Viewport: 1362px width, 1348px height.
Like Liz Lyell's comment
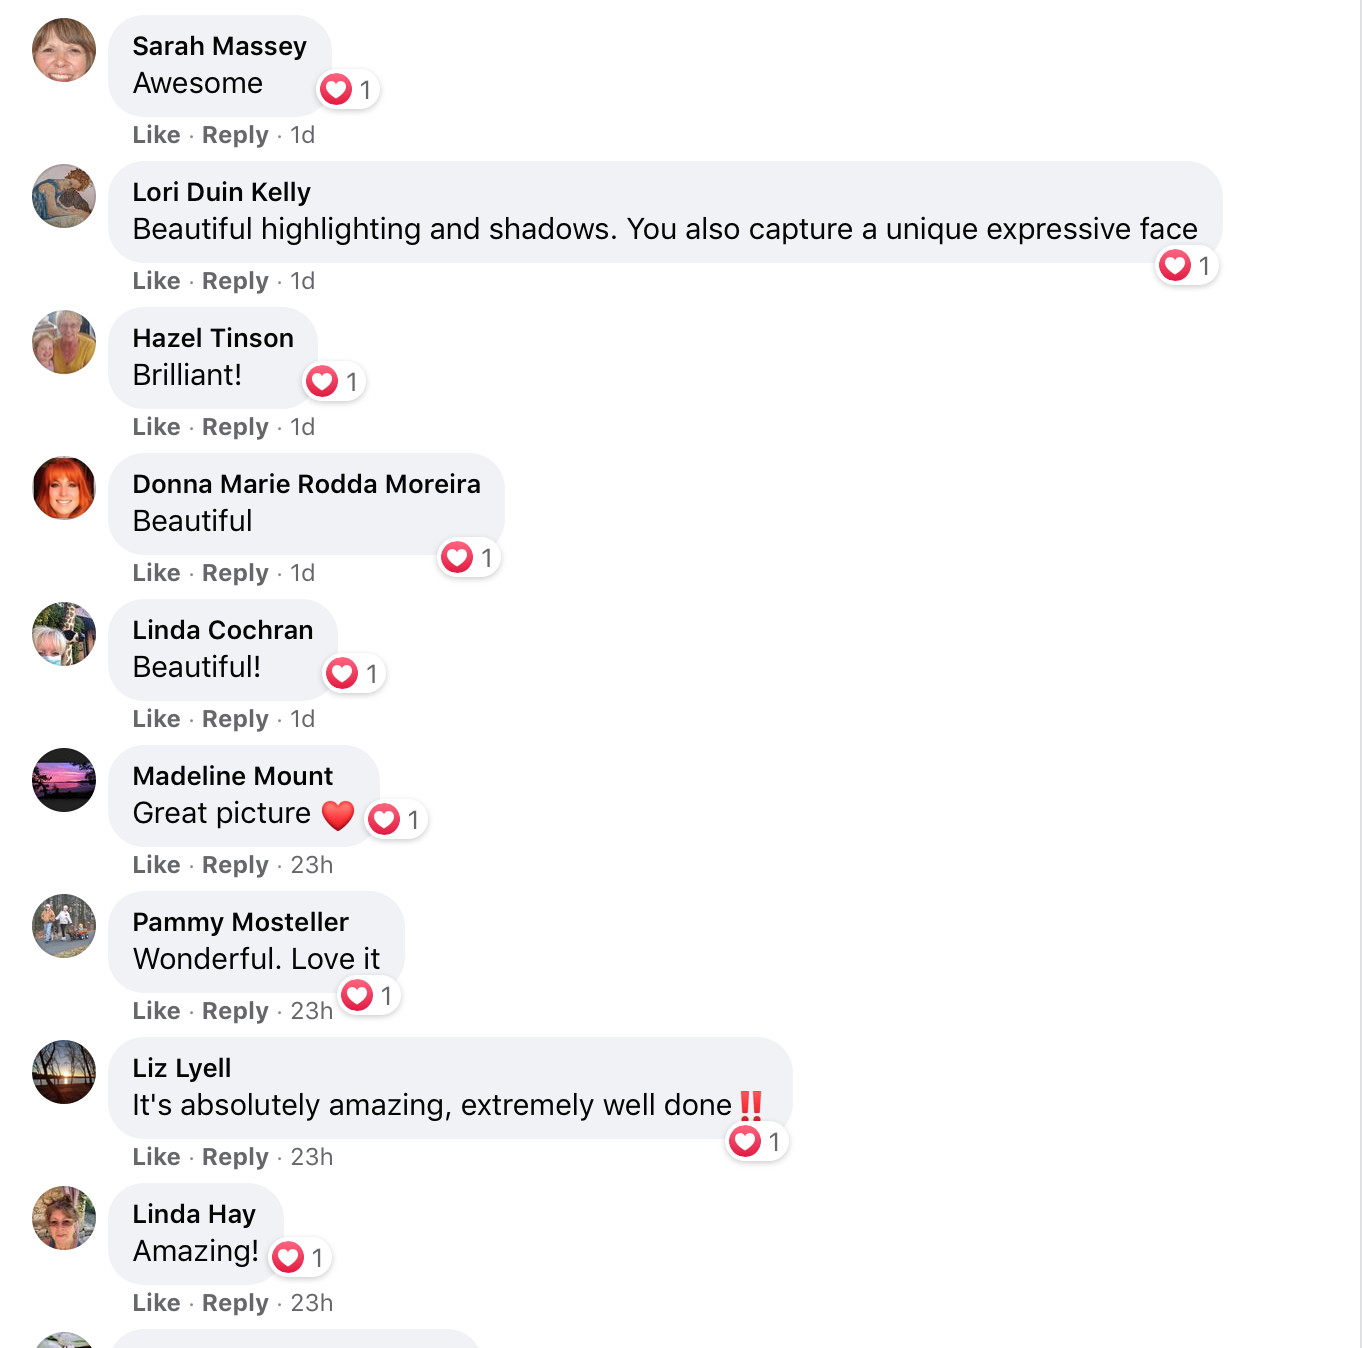156,1157
